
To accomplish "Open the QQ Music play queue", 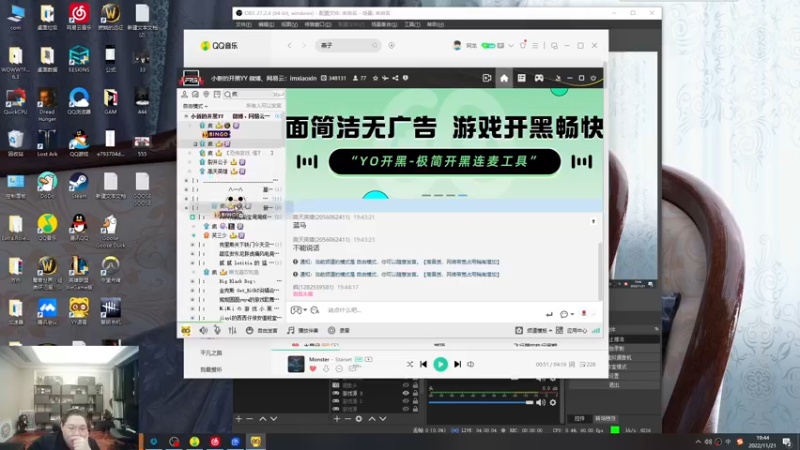I will tap(588, 364).
